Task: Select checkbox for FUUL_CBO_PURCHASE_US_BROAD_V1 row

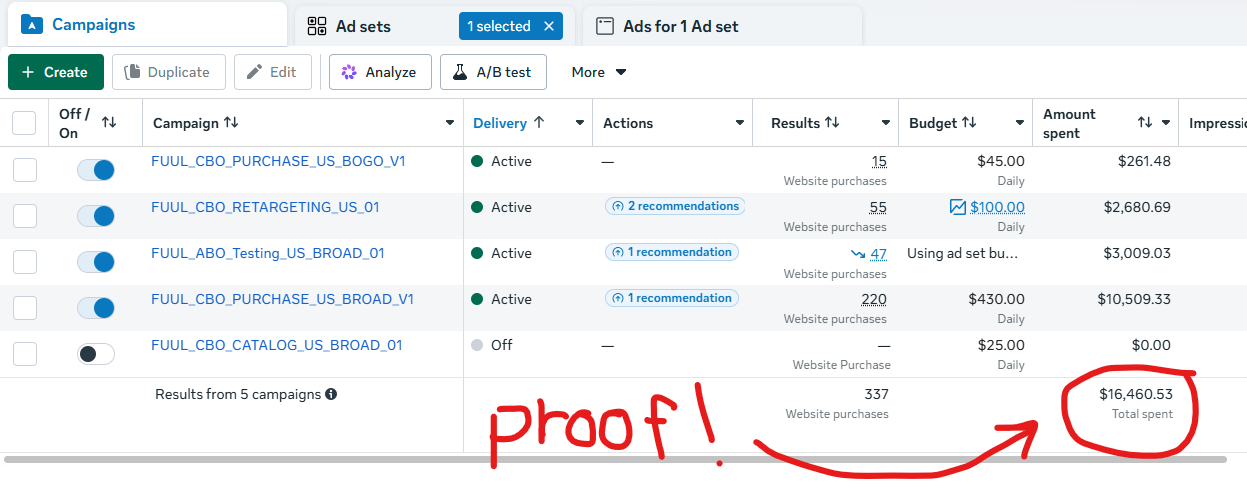Action: (25, 308)
